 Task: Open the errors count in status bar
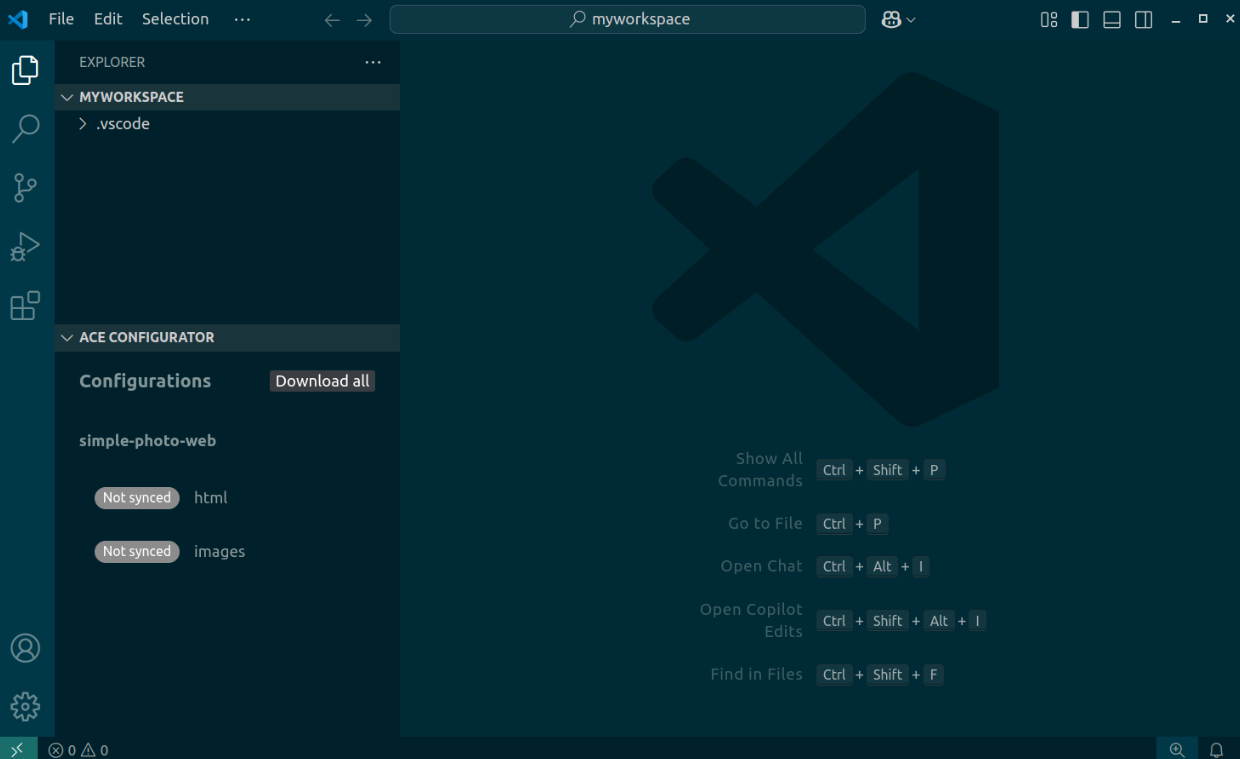62,750
